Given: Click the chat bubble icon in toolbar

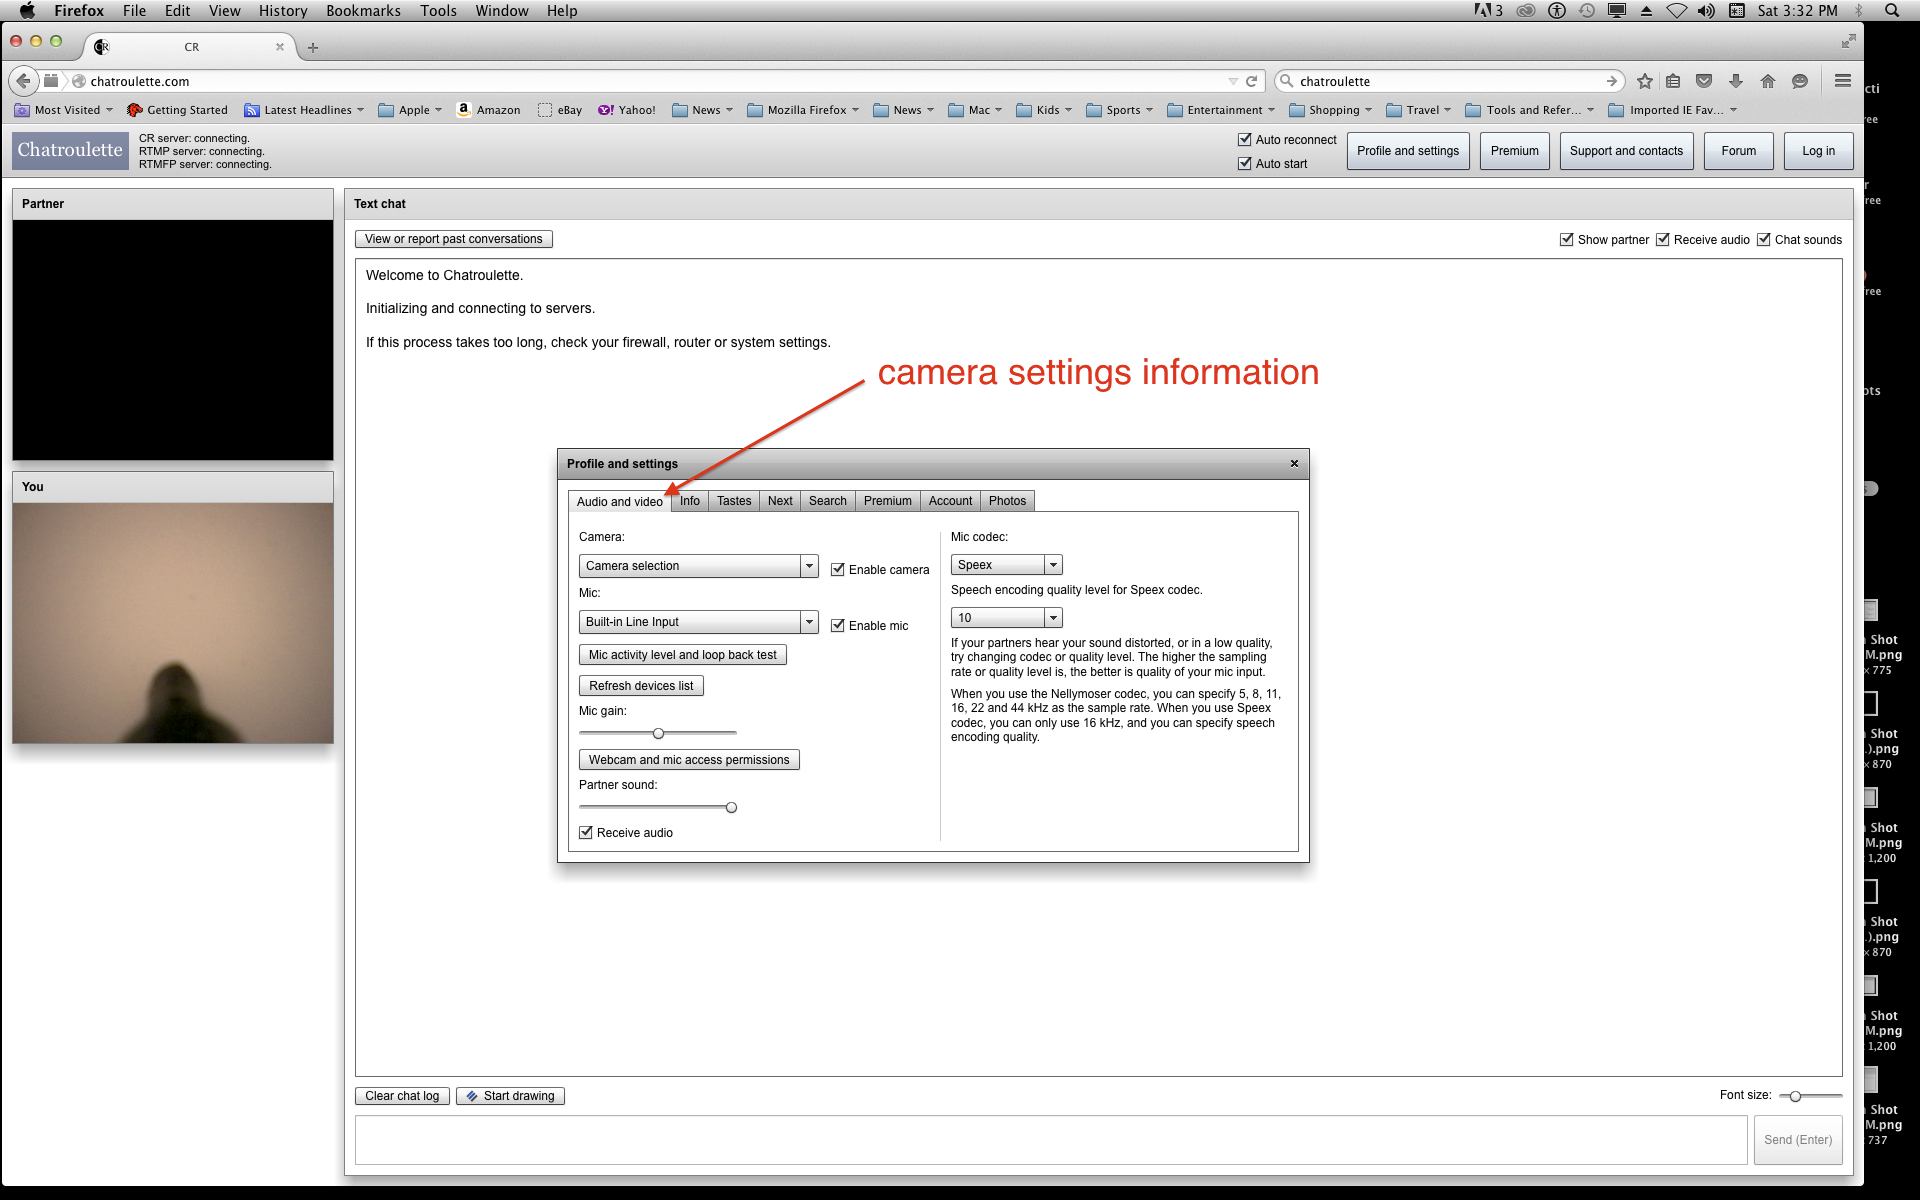Looking at the screenshot, I should [1800, 81].
